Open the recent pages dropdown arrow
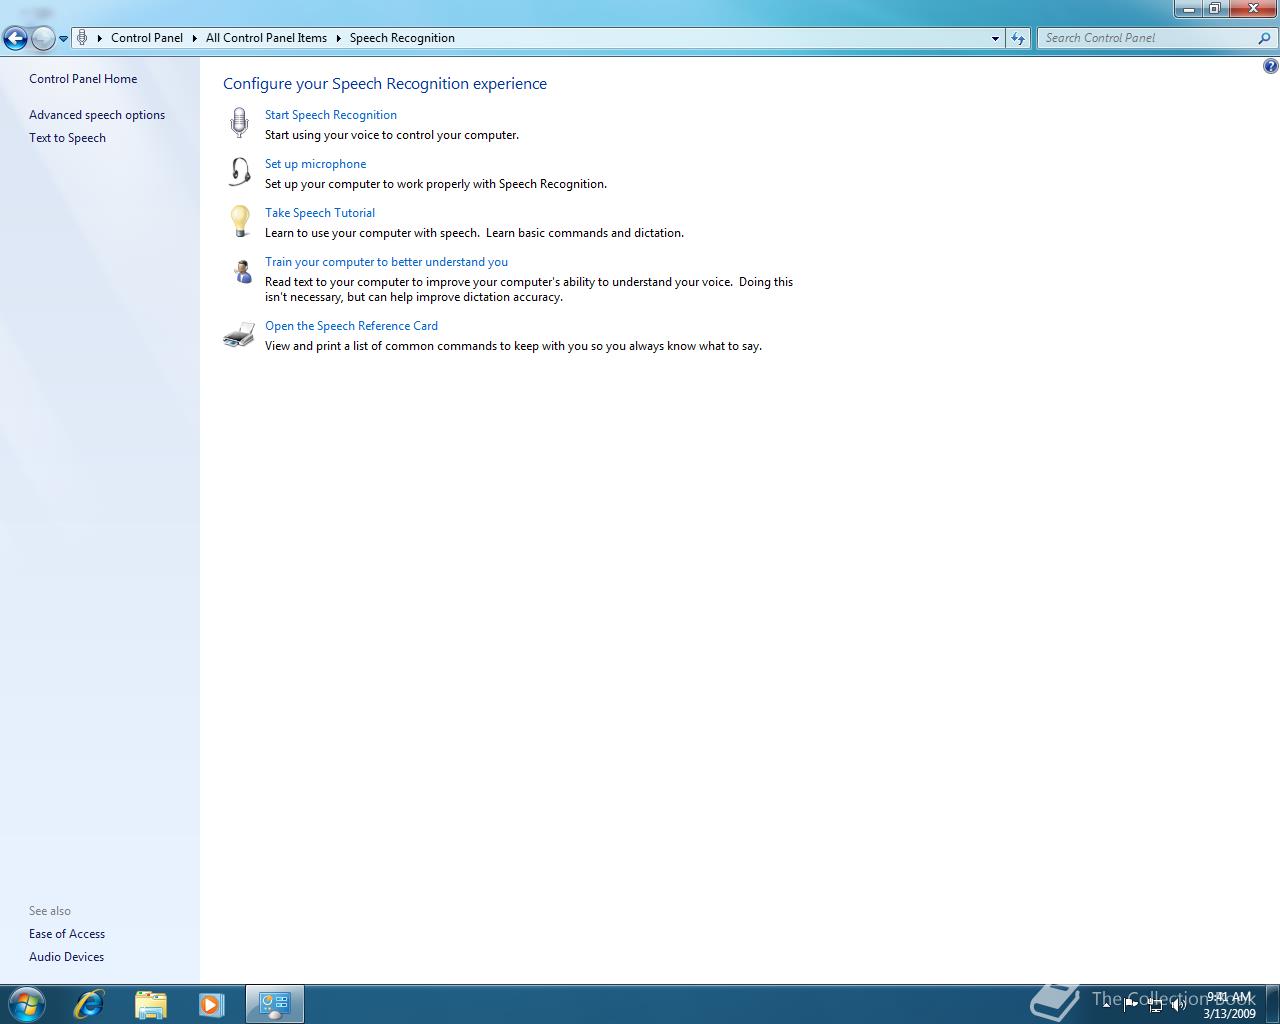The image size is (1280, 1024). click(x=64, y=39)
